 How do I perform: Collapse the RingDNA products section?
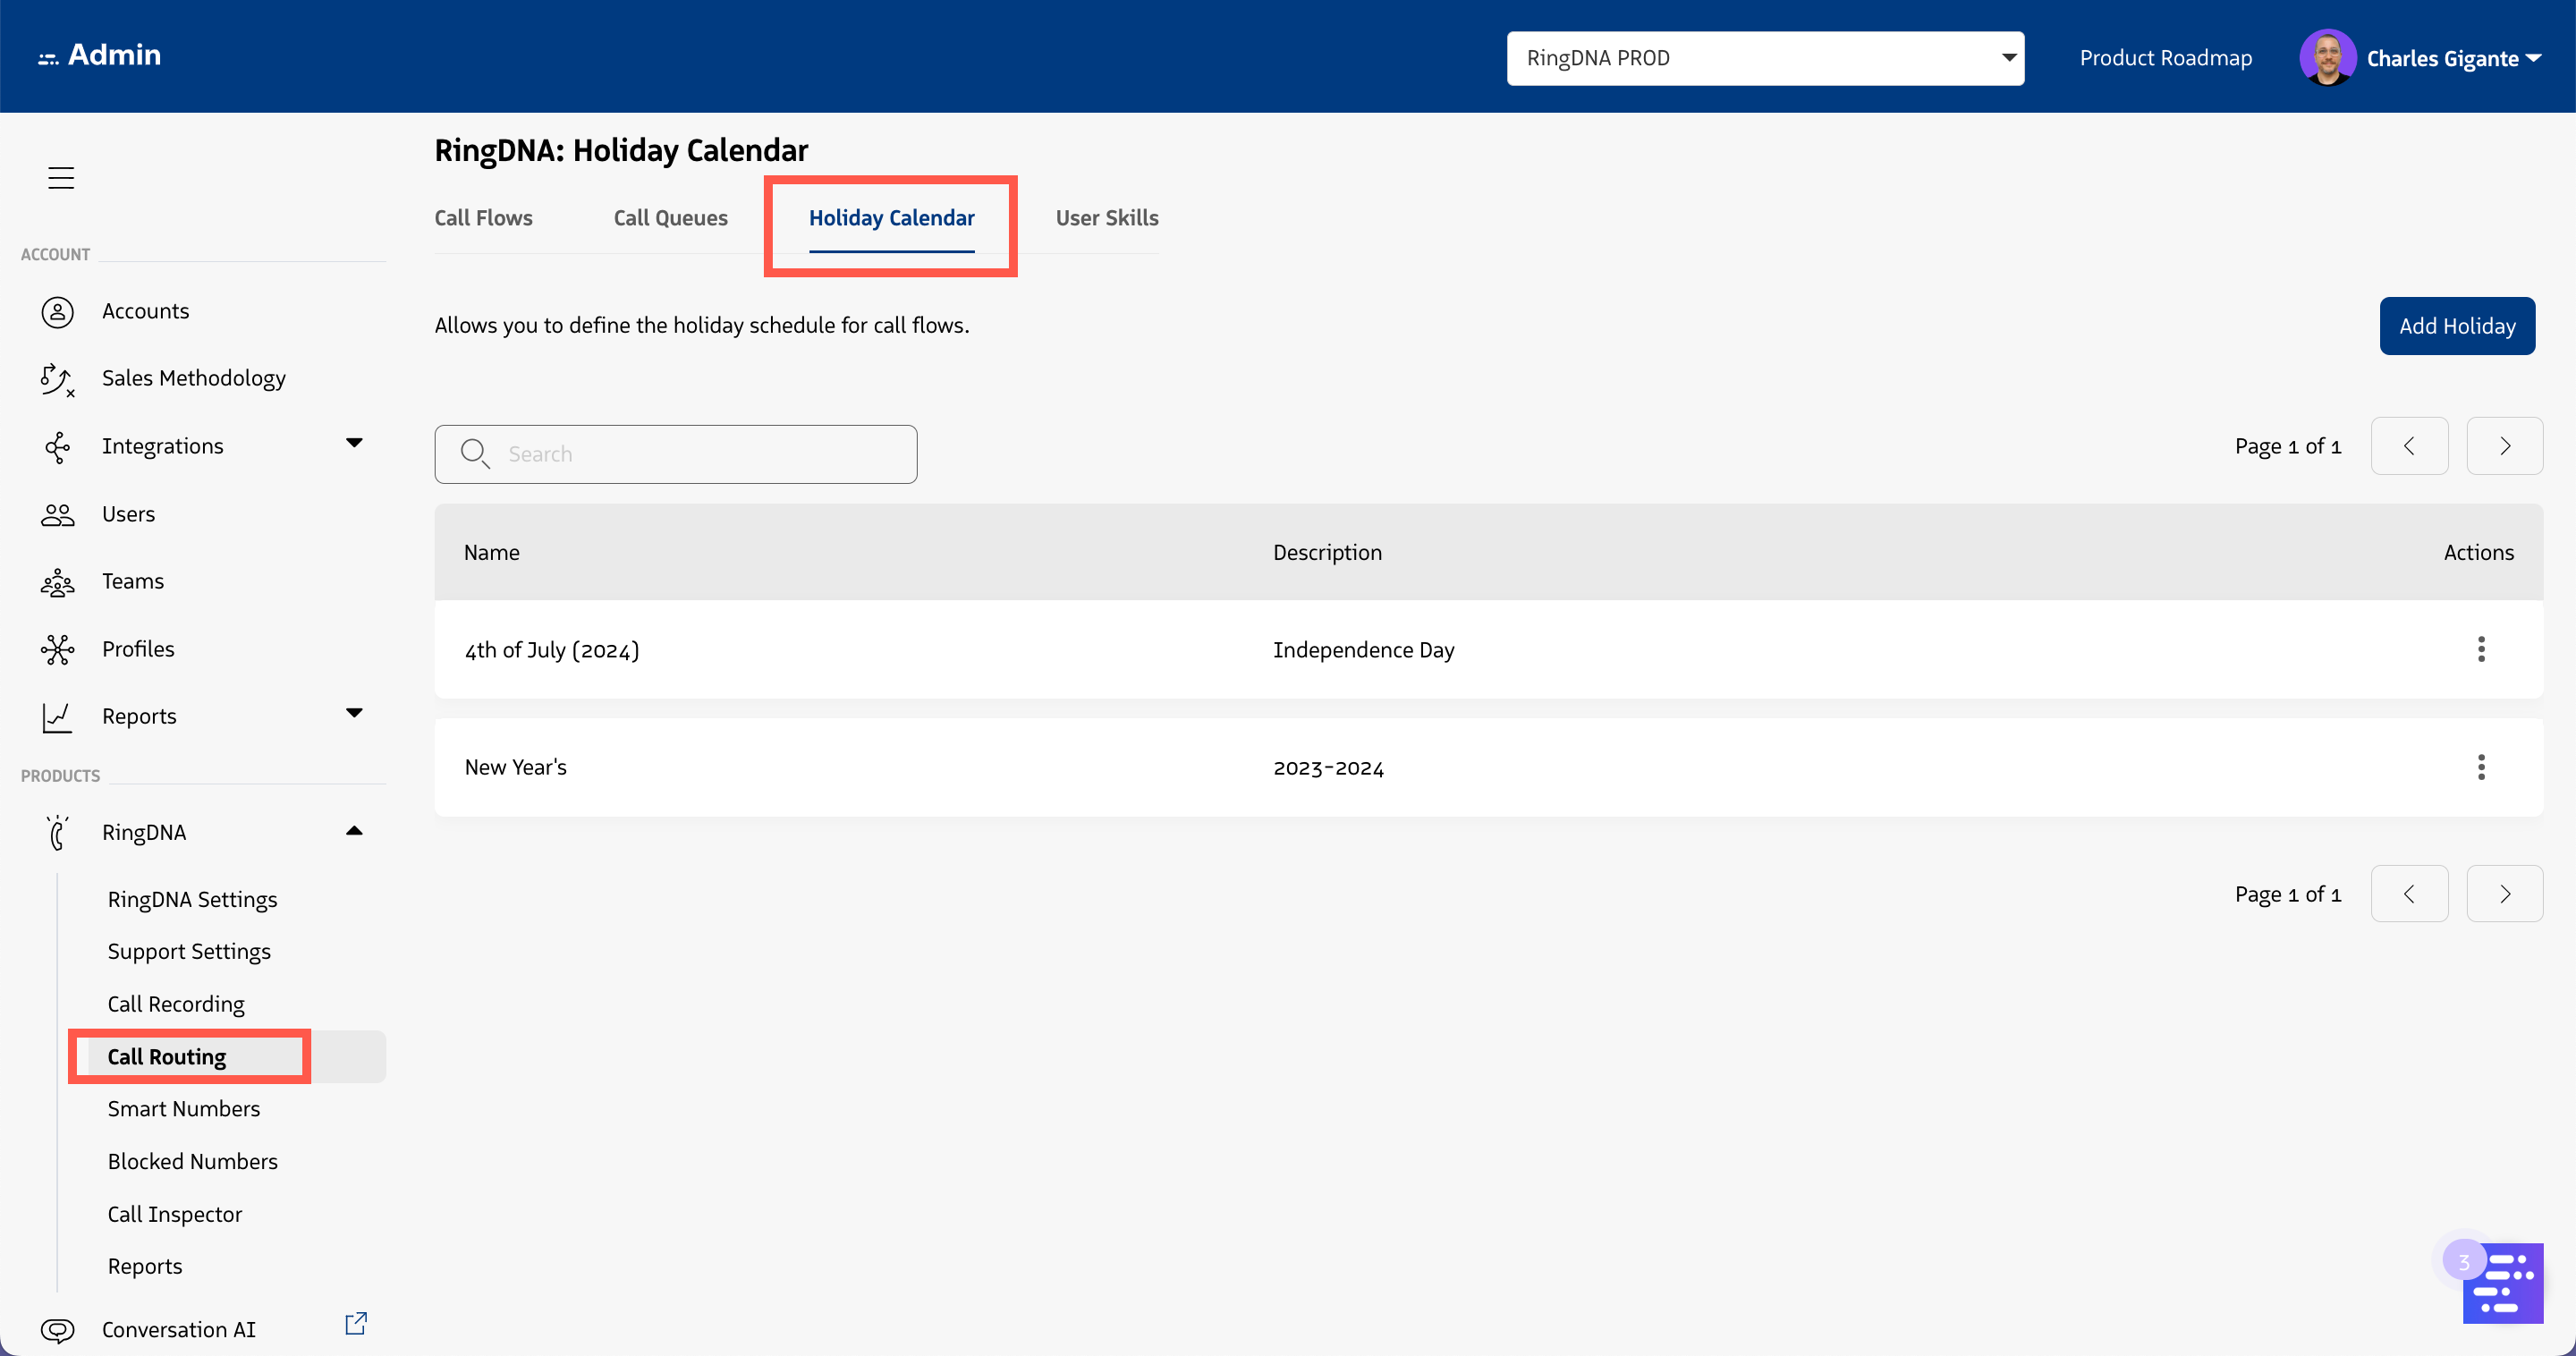[x=354, y=831]
